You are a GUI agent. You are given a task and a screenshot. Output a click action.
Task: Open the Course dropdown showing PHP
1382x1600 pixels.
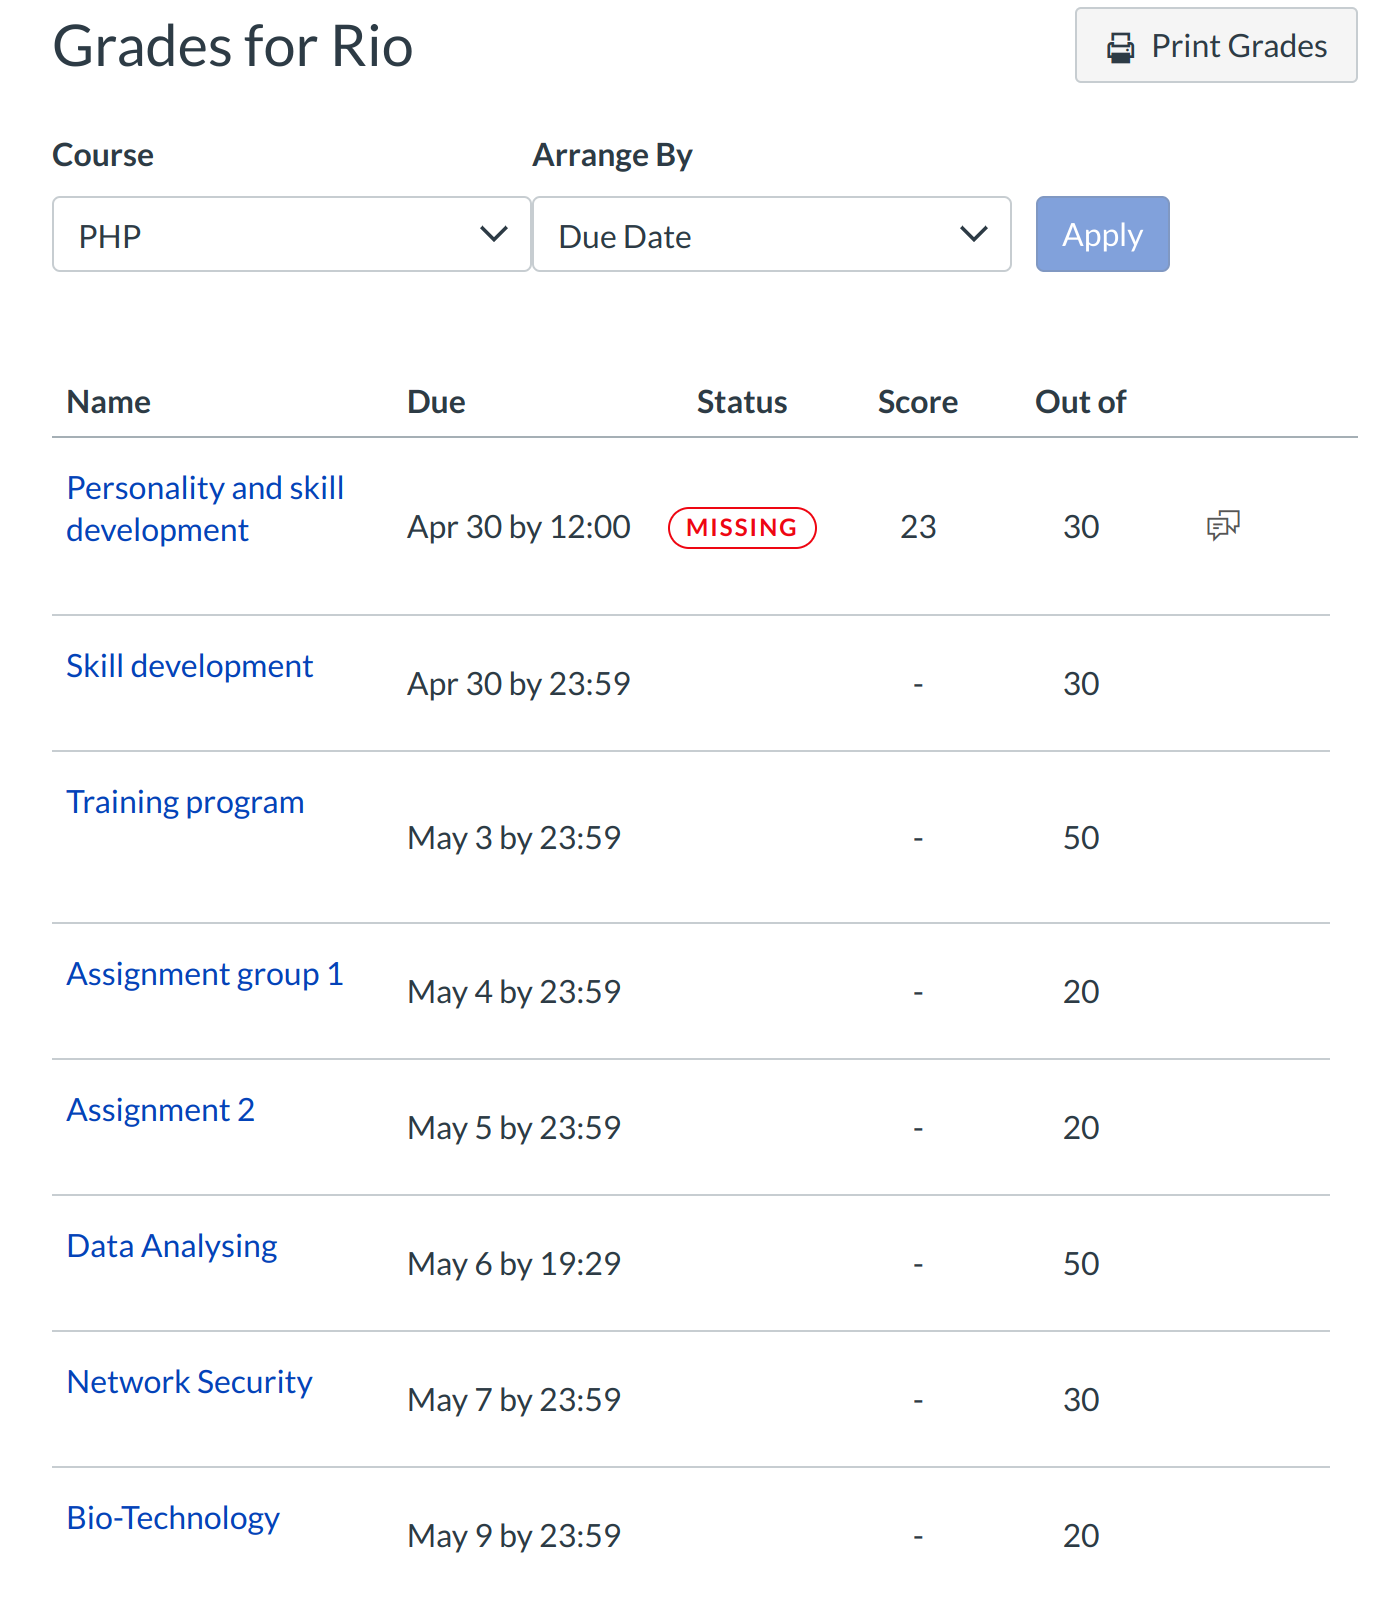pyautogui.click(x=290, y=235)
